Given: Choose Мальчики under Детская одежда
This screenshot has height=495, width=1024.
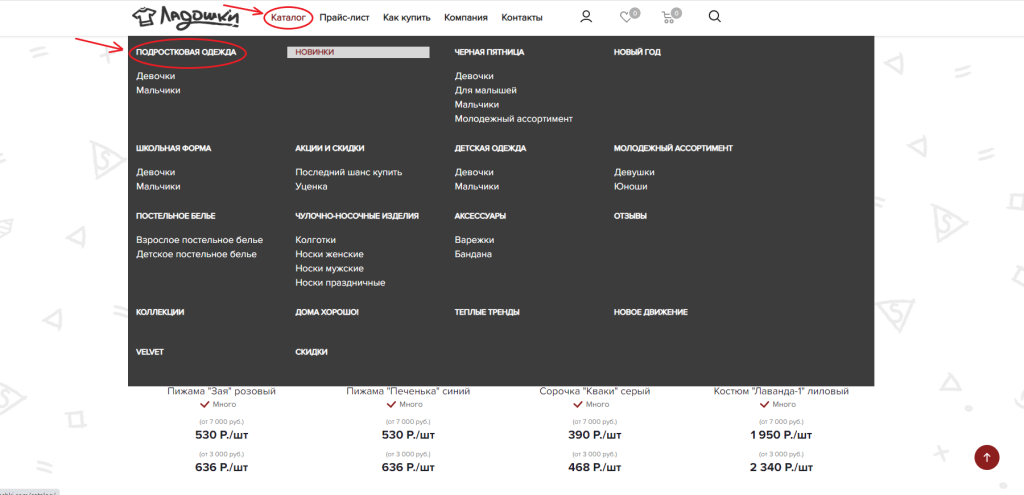Looking at the screenshot, I should coord(477,187).
